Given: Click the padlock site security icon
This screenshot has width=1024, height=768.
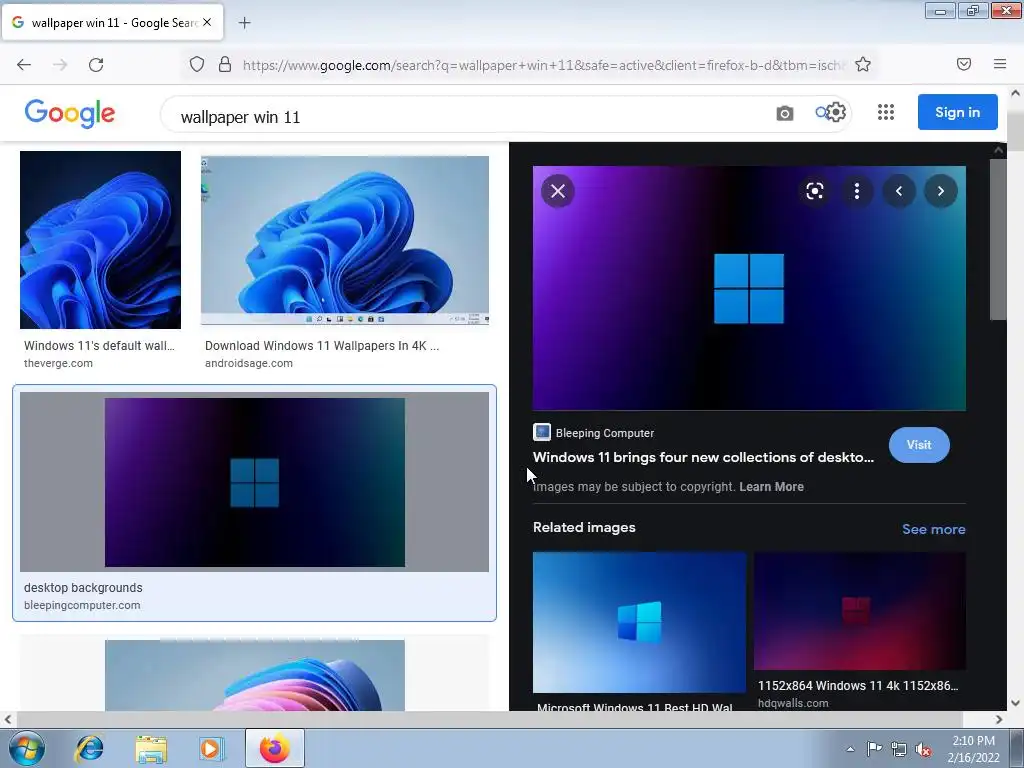Looking at the screenshot, I should tap(225, 64).
